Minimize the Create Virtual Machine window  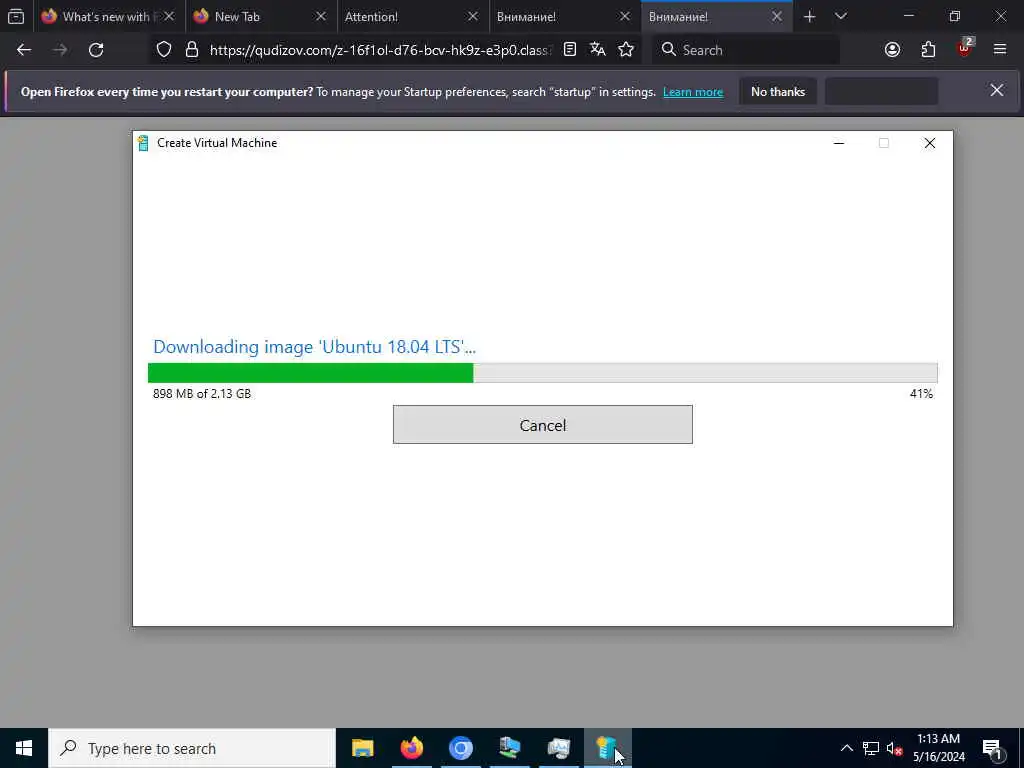[839, 143]
